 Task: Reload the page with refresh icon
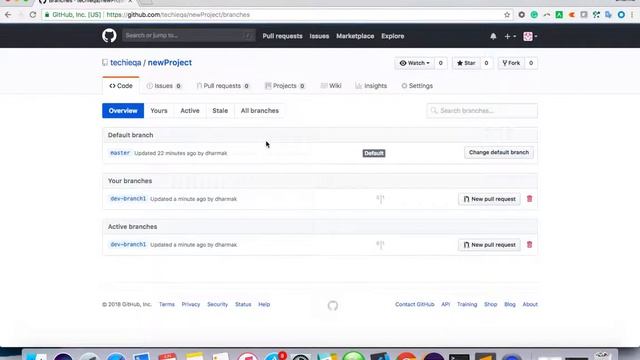33,15
